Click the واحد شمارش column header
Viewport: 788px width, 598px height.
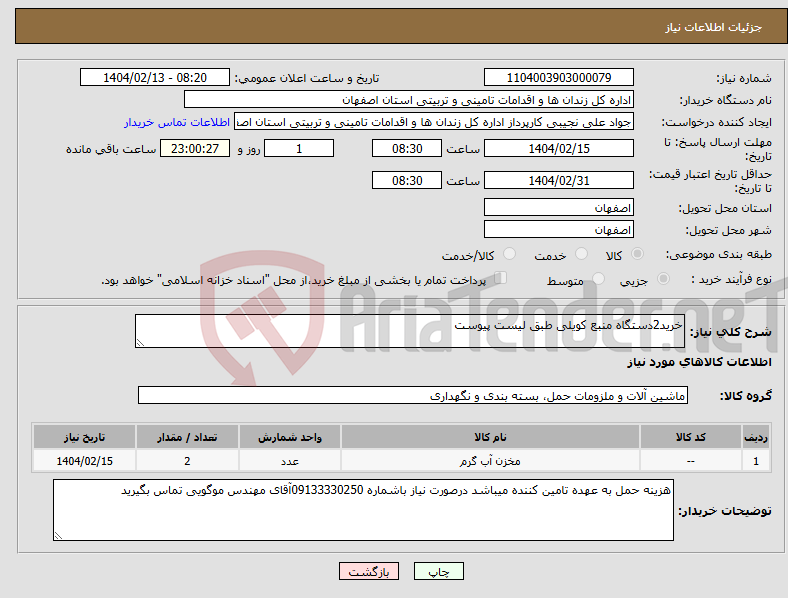click(290, 437)
